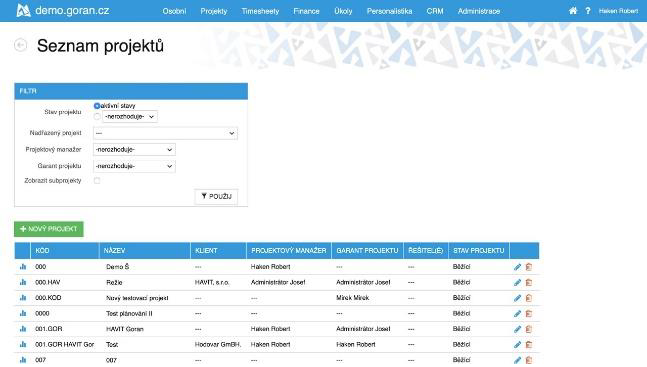Open chart icon for project 000.KOD
Viewport: 647px width, 367px height.
(23, 298)
